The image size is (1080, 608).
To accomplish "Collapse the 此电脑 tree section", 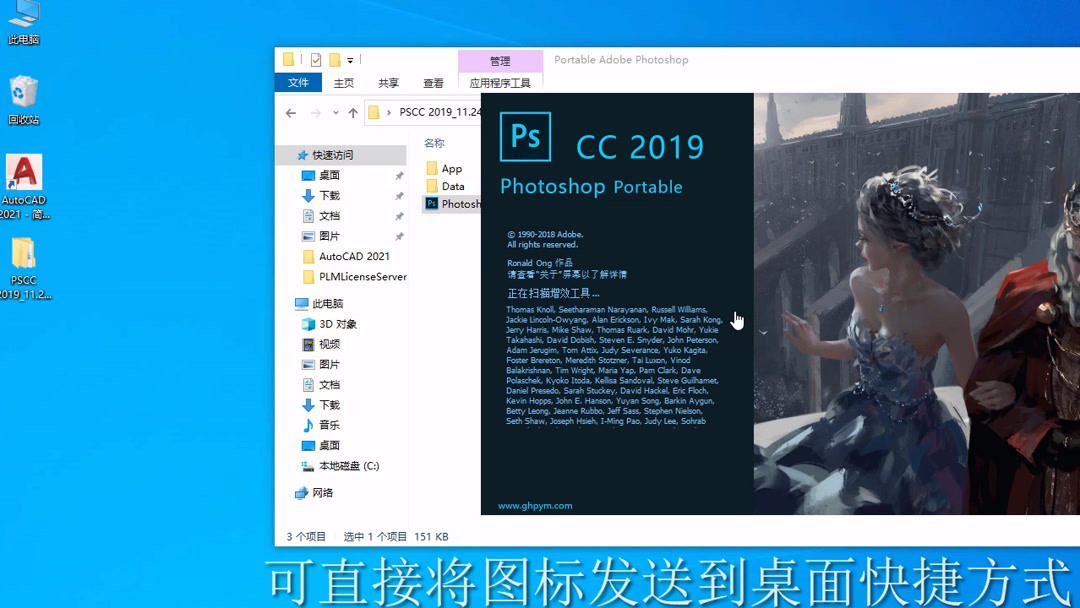I will pyautogui.click(x=287, y=303).
